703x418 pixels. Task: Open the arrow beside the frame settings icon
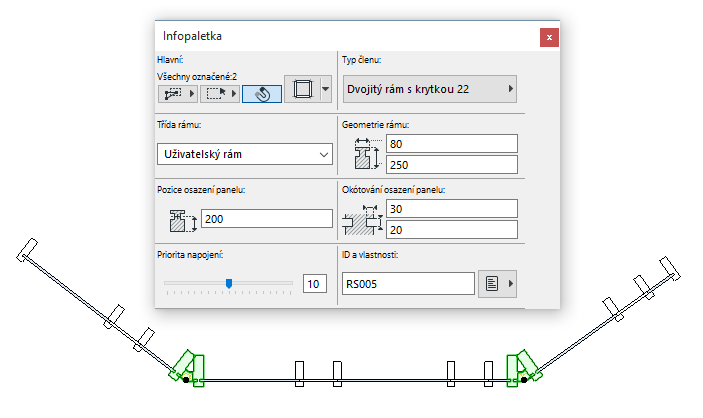pyautogui.click(x=326, y=91)
